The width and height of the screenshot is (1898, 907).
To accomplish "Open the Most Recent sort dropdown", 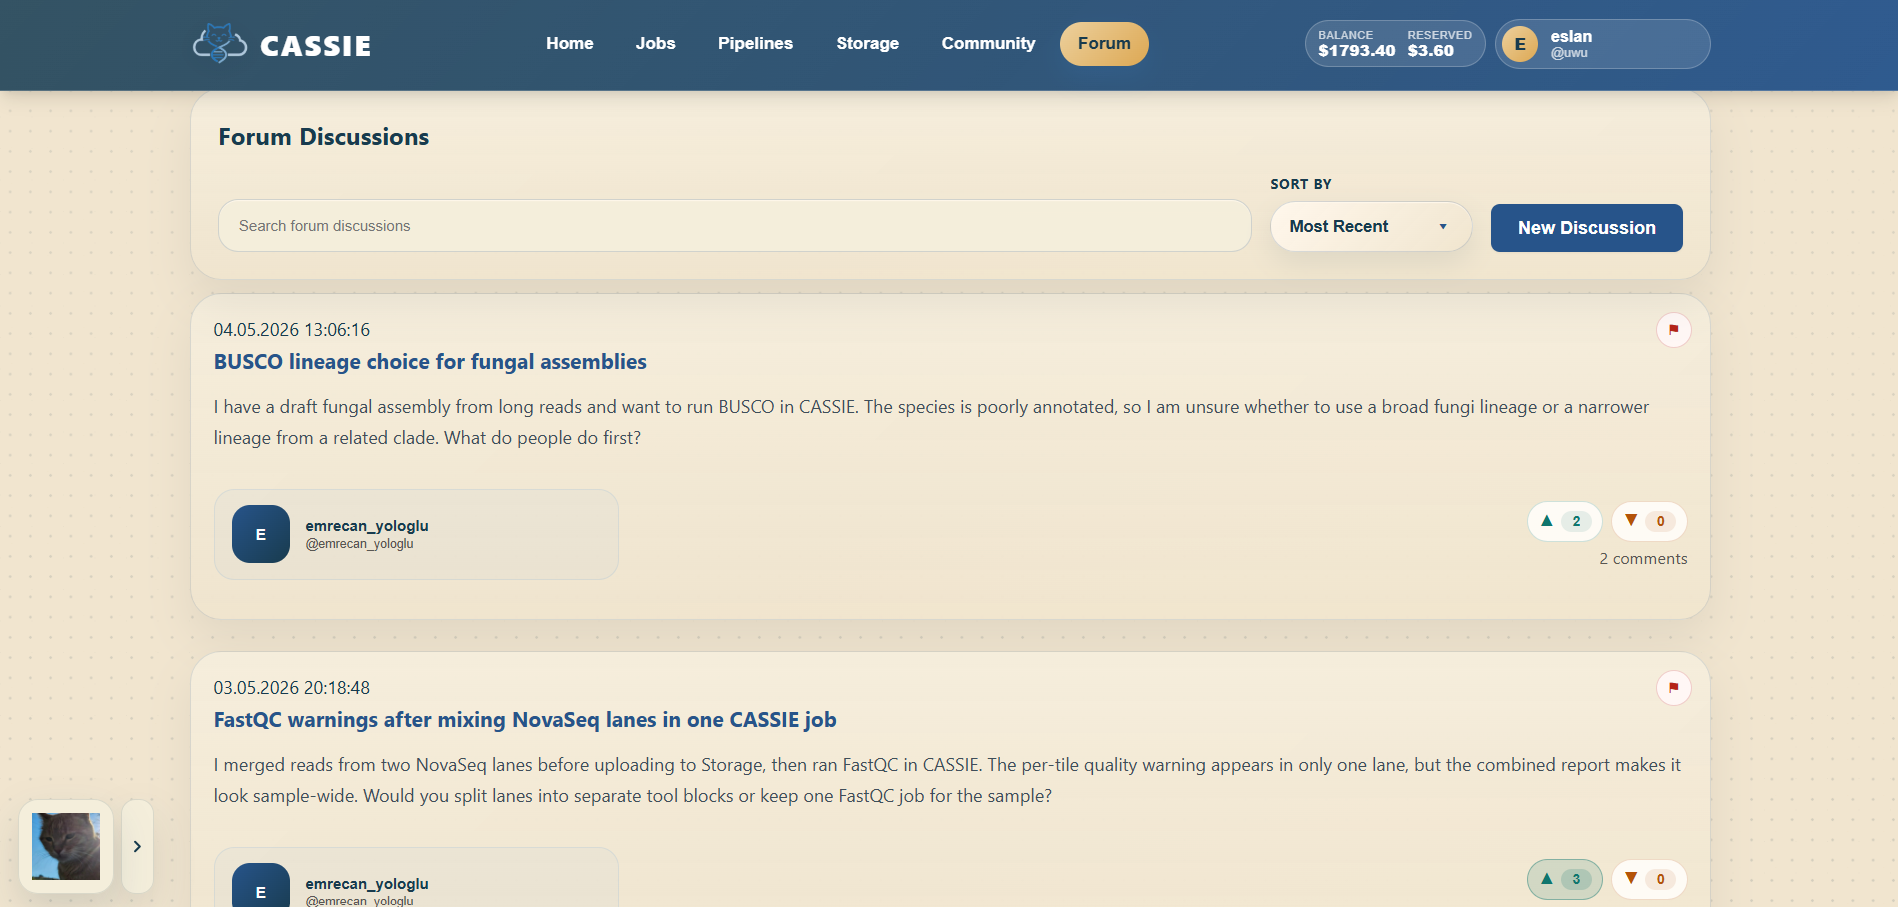I will click(x=1370, y=227).
